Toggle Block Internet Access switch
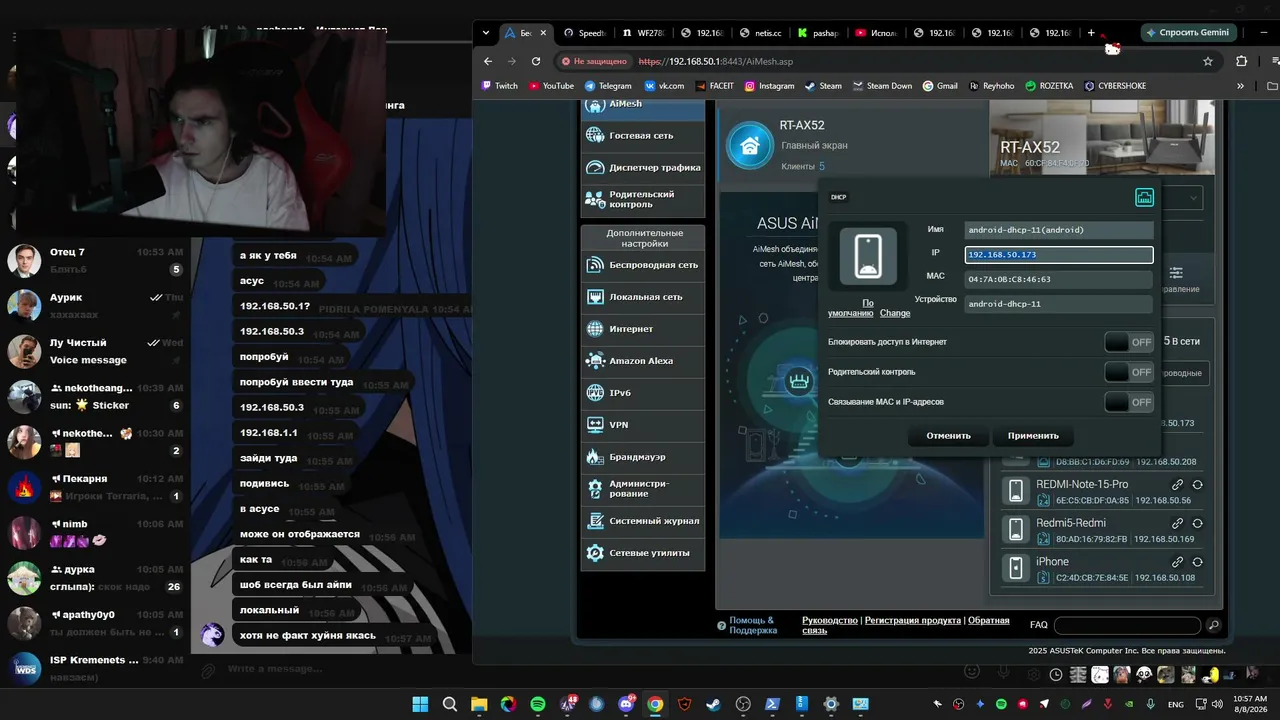The height and width of the screenshot is (720, 1280). point(1129,342)
